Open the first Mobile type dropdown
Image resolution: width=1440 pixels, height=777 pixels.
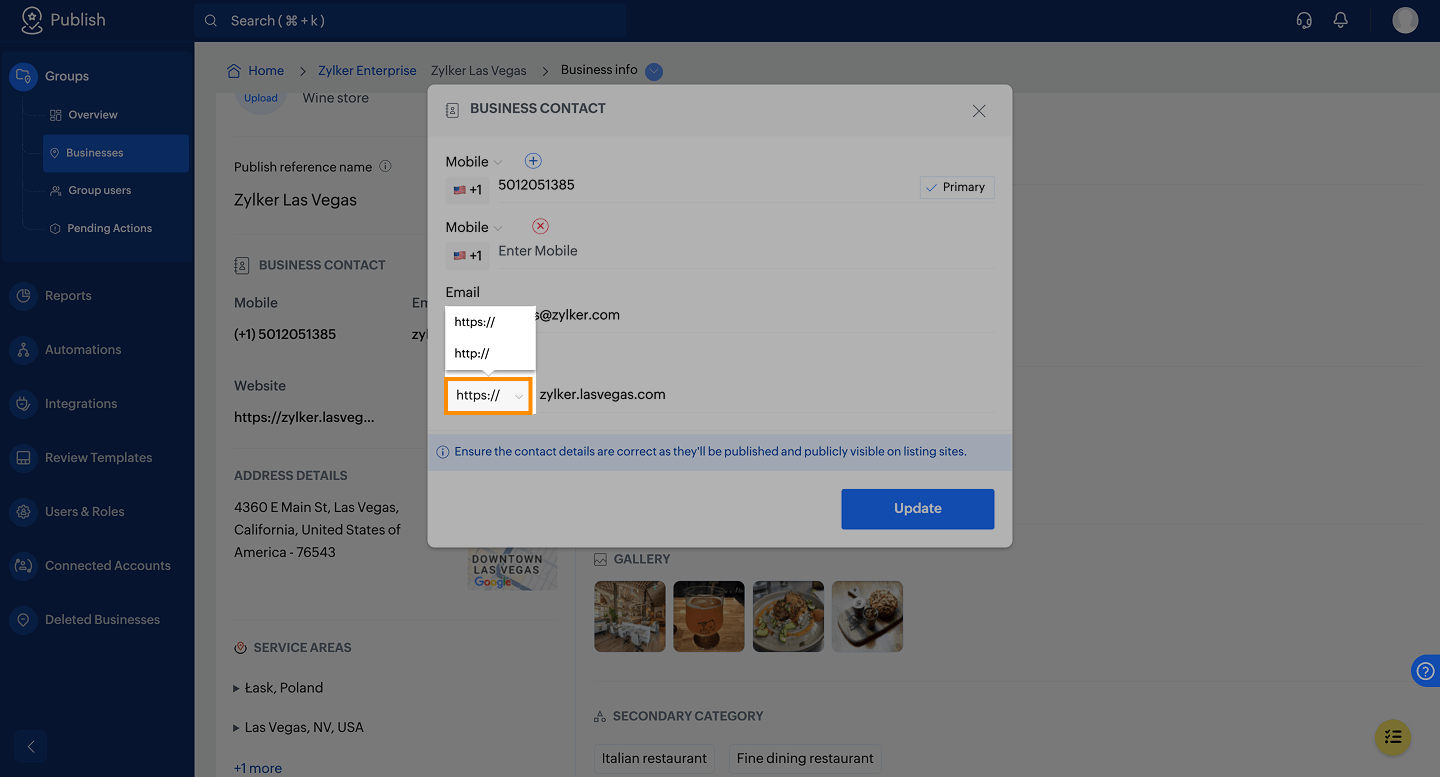point(474,161)
